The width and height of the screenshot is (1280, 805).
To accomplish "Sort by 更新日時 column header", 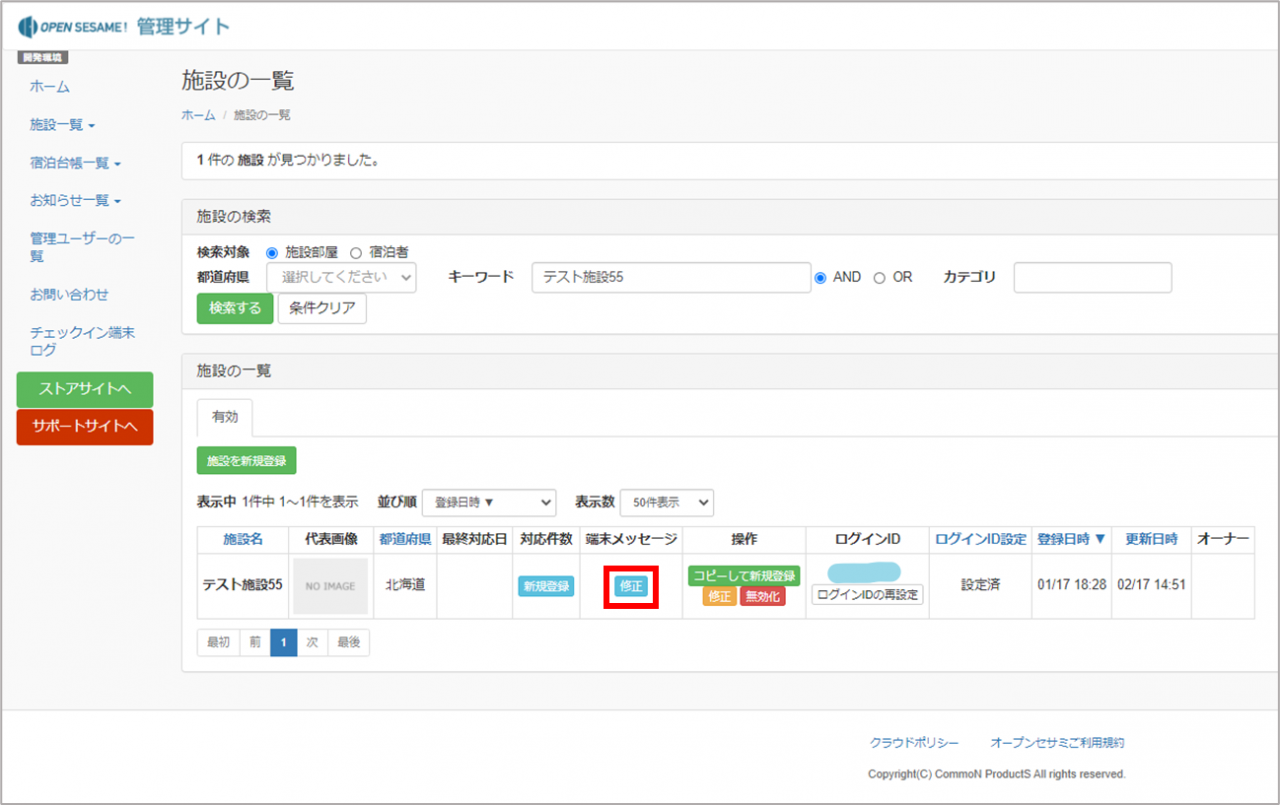I will 1152,539.
